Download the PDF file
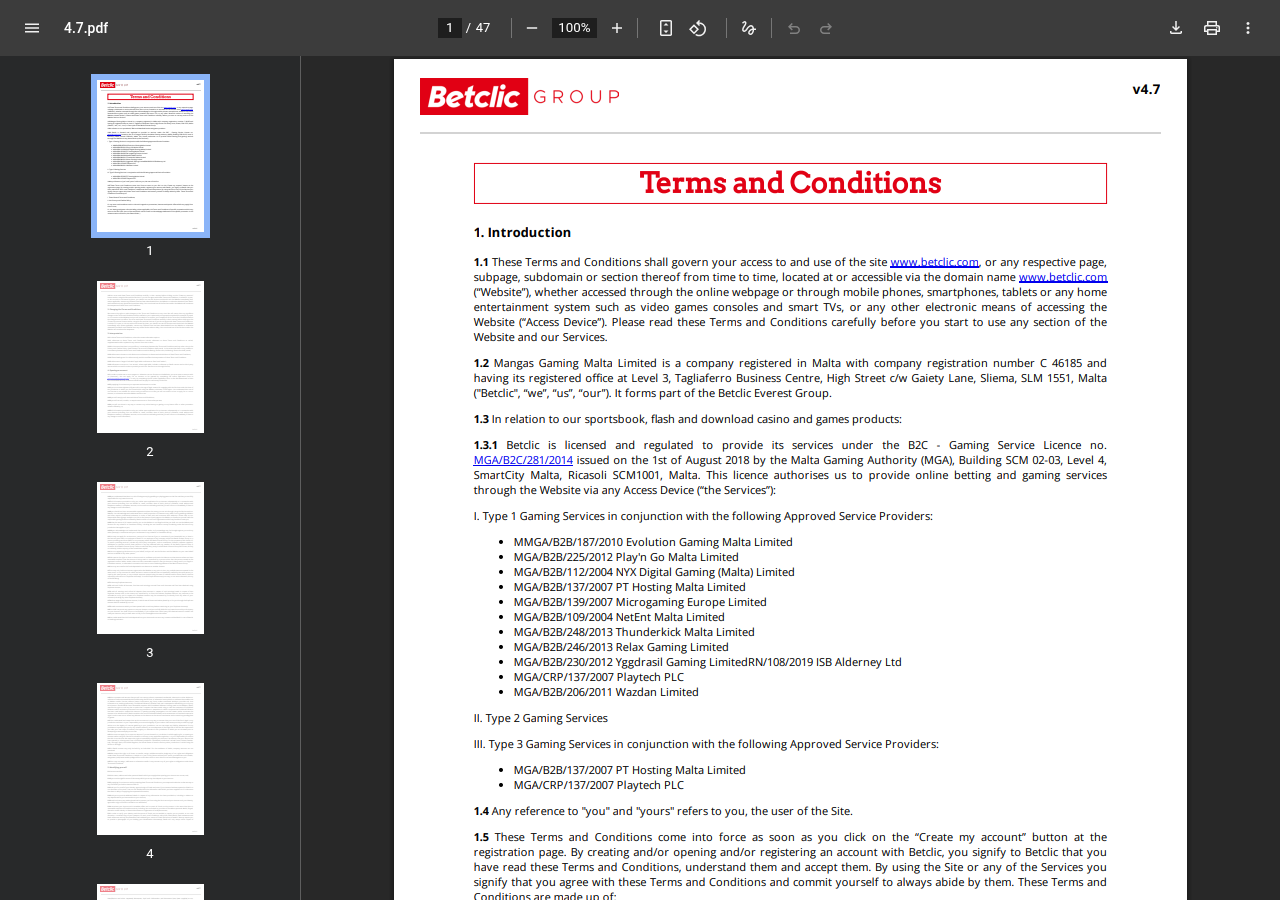The width and height of the screenshot is (1280, 900). 1176,28
